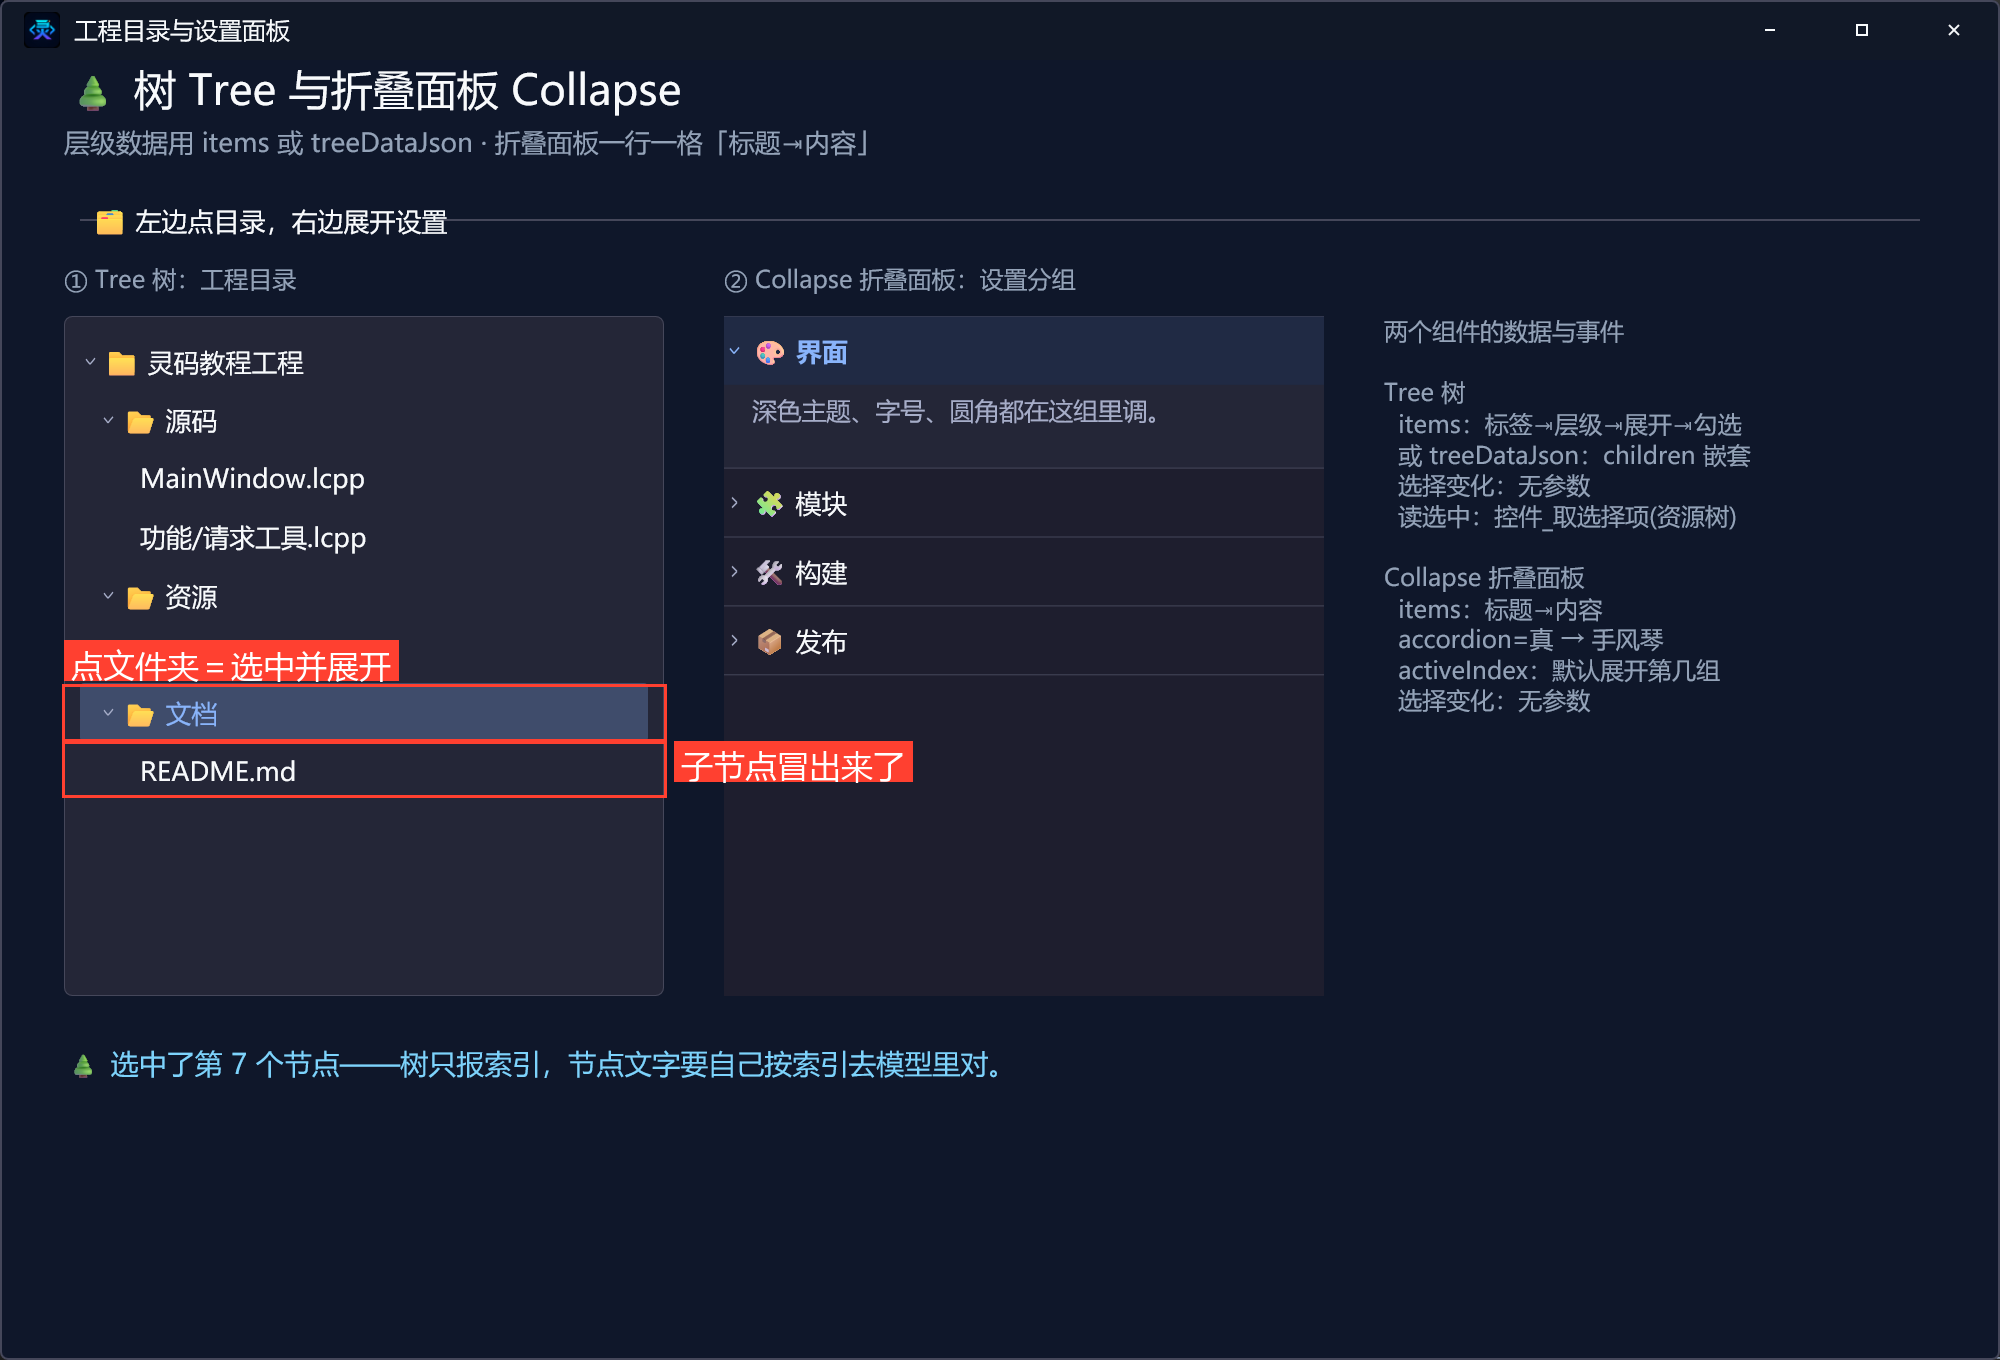The image size is (2000, 1360).
Task: Click the line accordion=真 → 手风琴
Action: pos(1530,640)
